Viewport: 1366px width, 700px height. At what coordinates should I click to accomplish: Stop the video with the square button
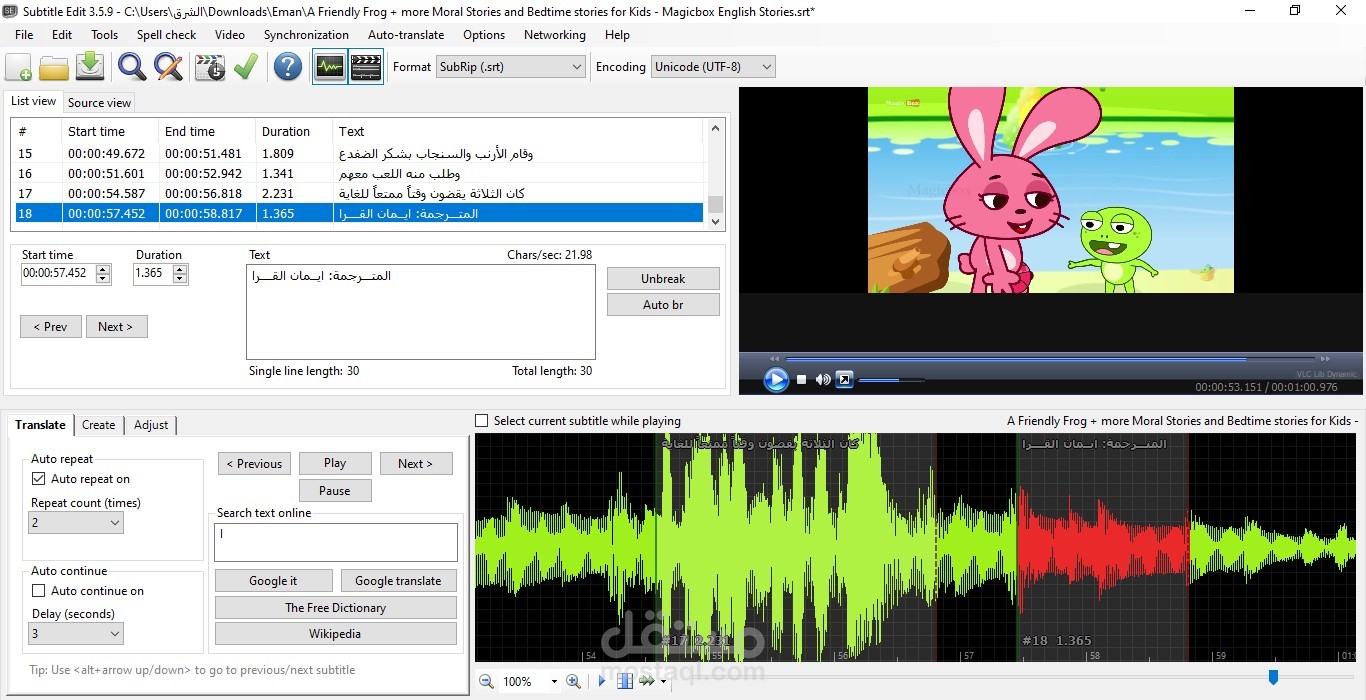tap(801, 379)
